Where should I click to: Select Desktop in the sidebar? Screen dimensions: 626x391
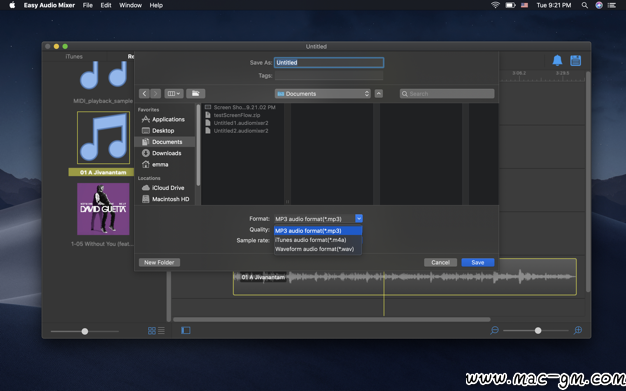(x=165, y=131)
